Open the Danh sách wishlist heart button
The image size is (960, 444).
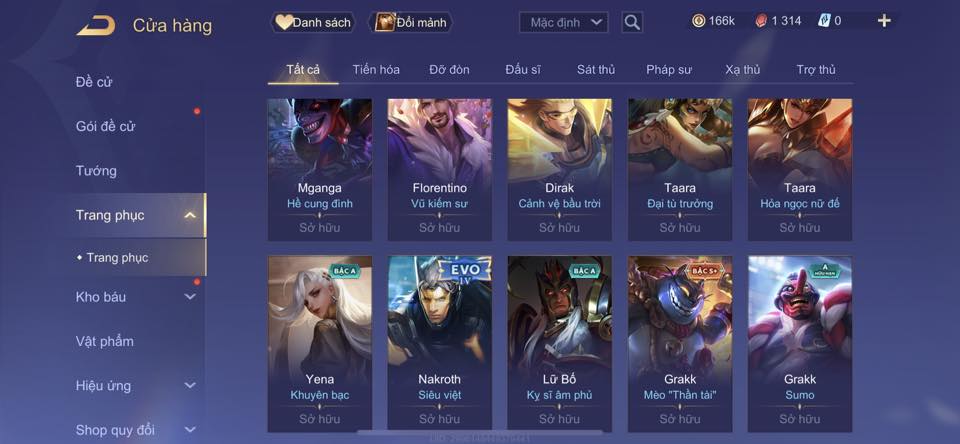(313, 23)
